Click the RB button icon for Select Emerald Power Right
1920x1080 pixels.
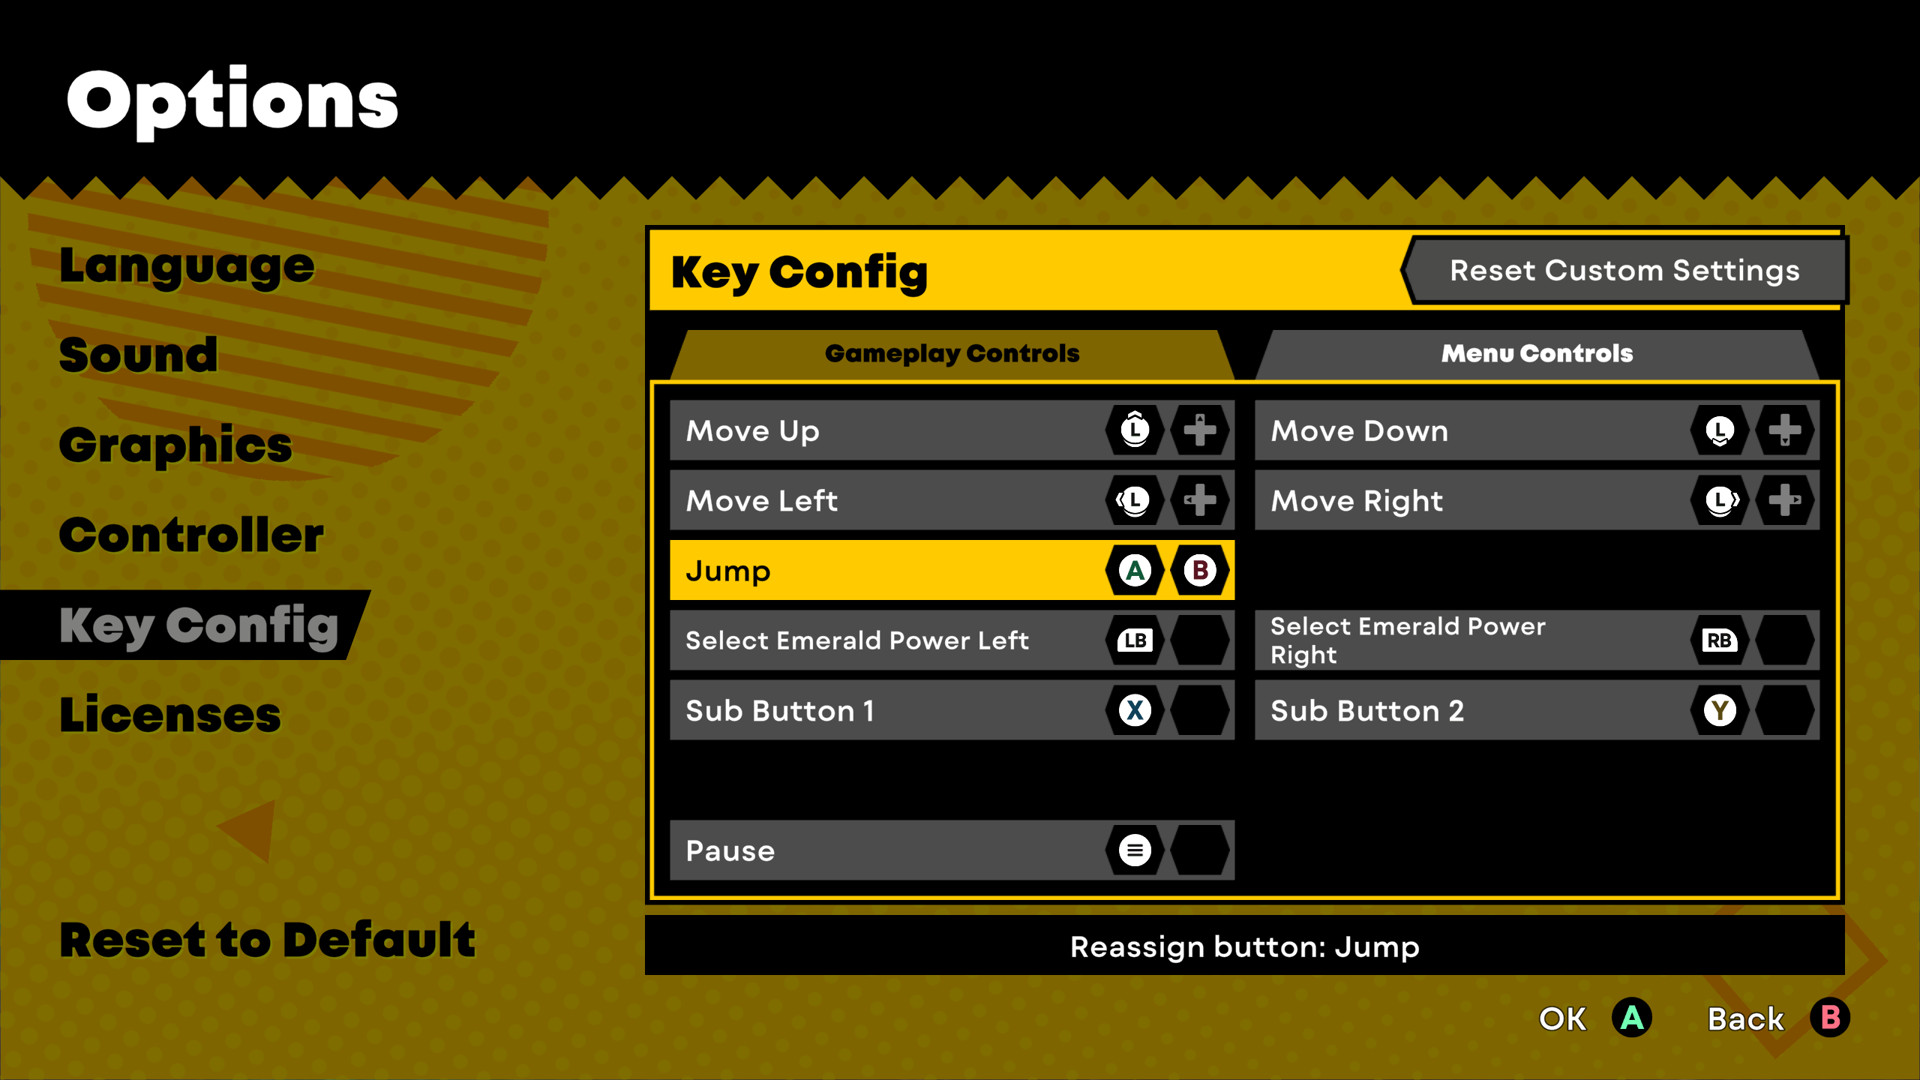1720,640
